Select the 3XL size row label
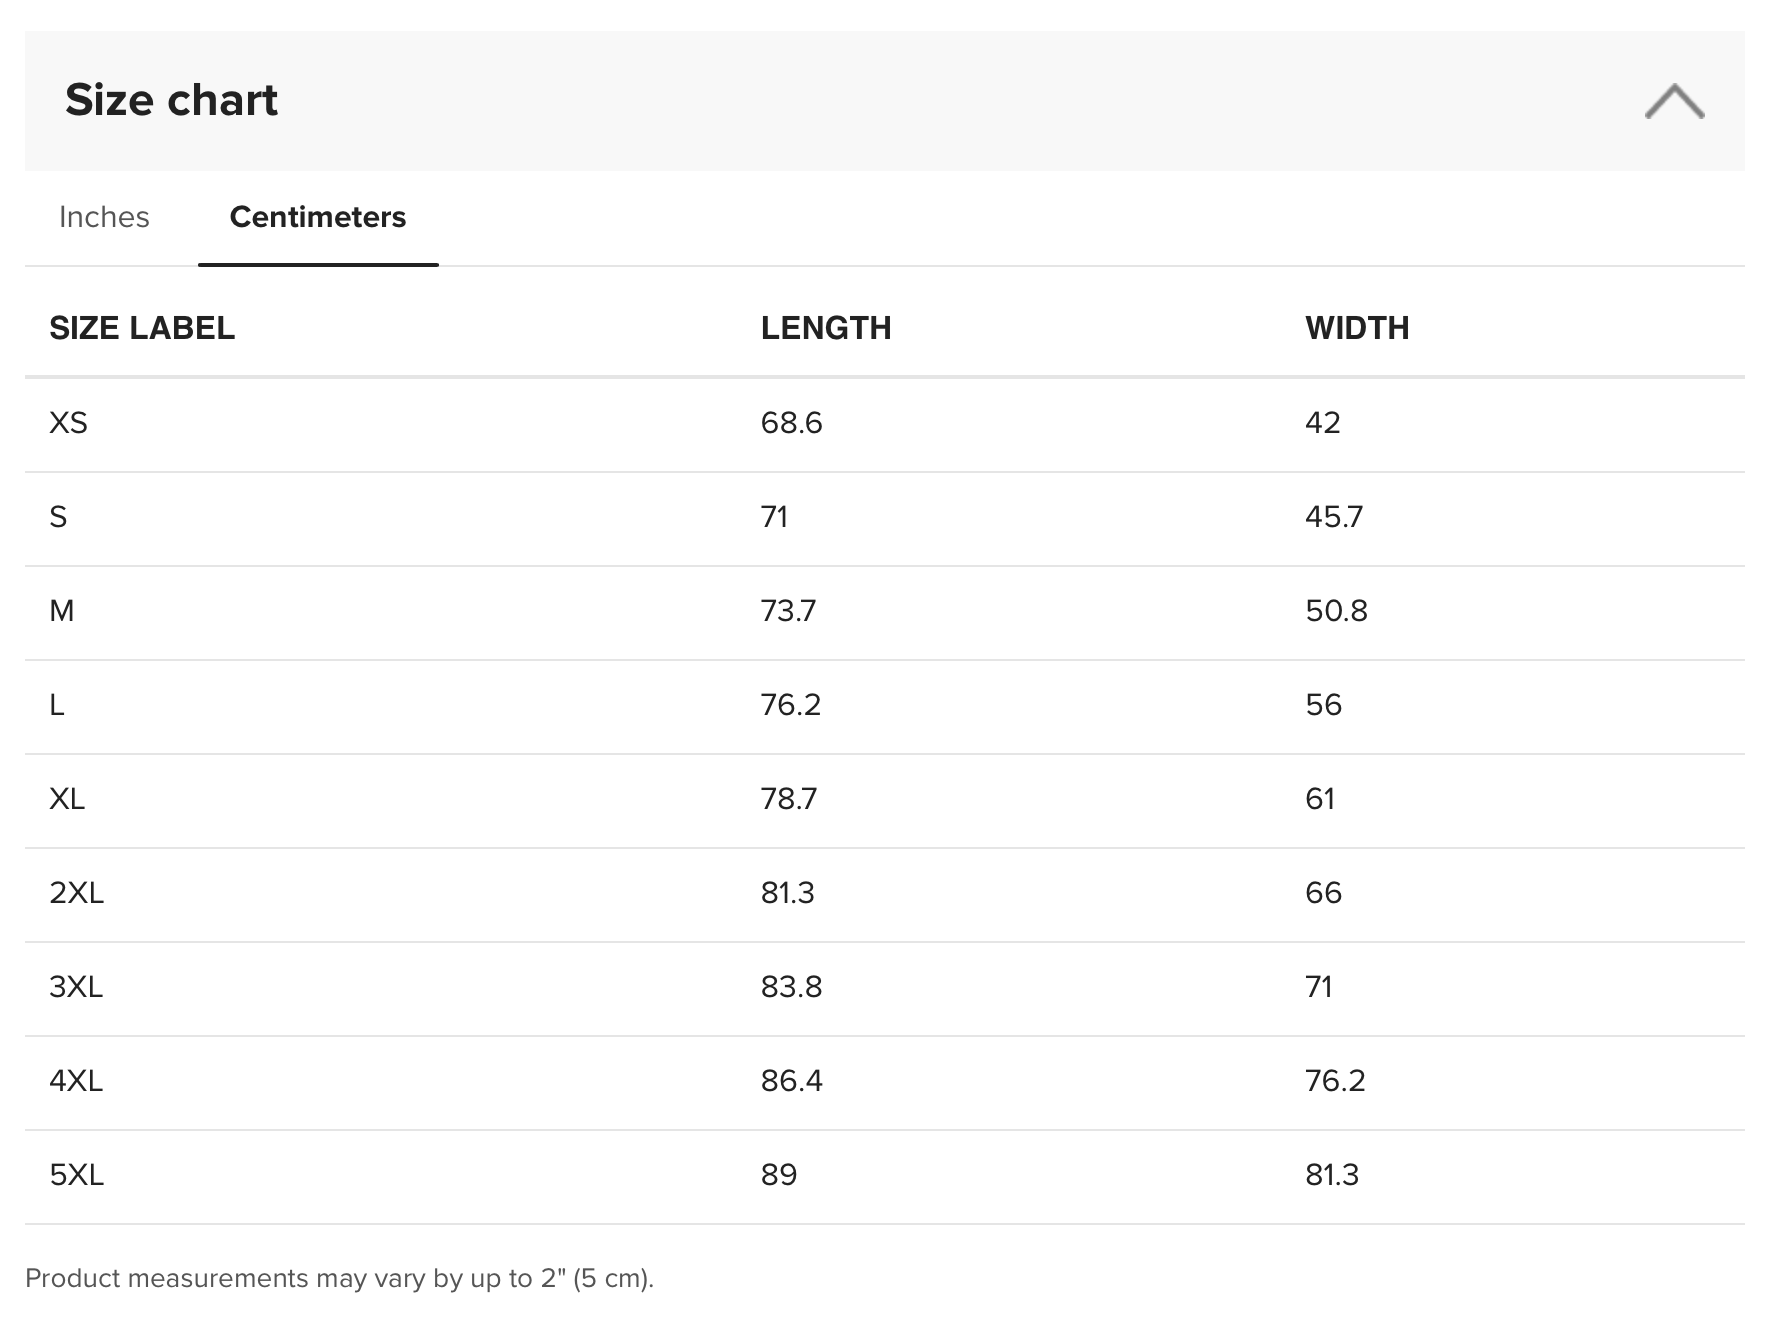Screen dimensions: 1768x1330 click(76, 987)
